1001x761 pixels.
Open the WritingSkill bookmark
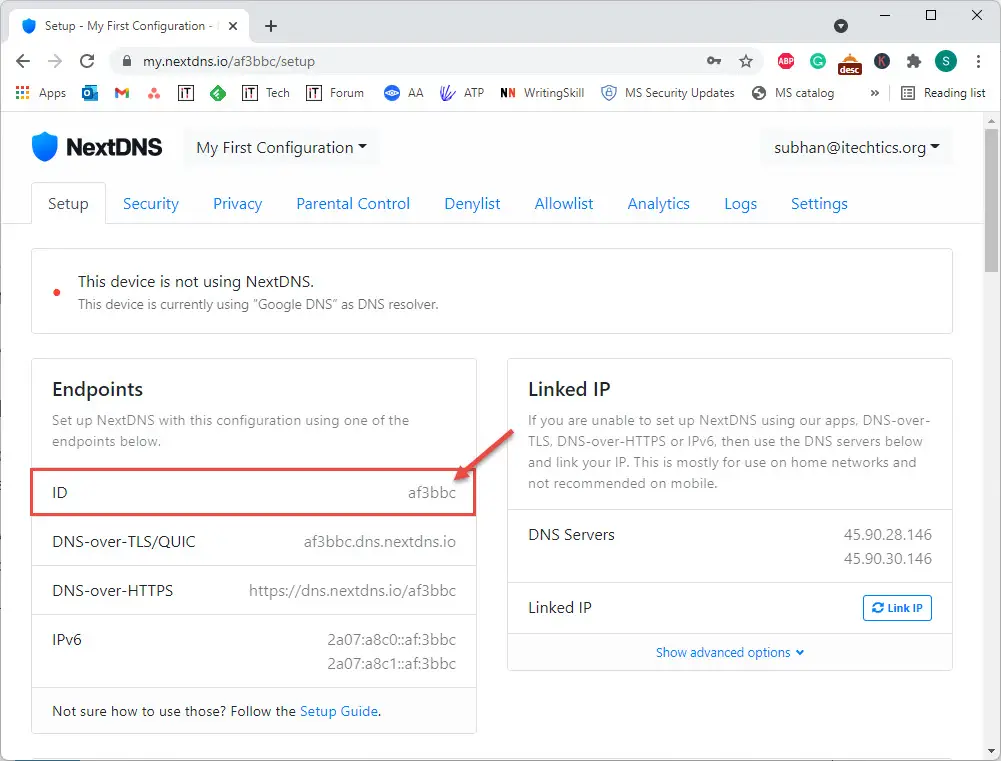tap(542, 93)
